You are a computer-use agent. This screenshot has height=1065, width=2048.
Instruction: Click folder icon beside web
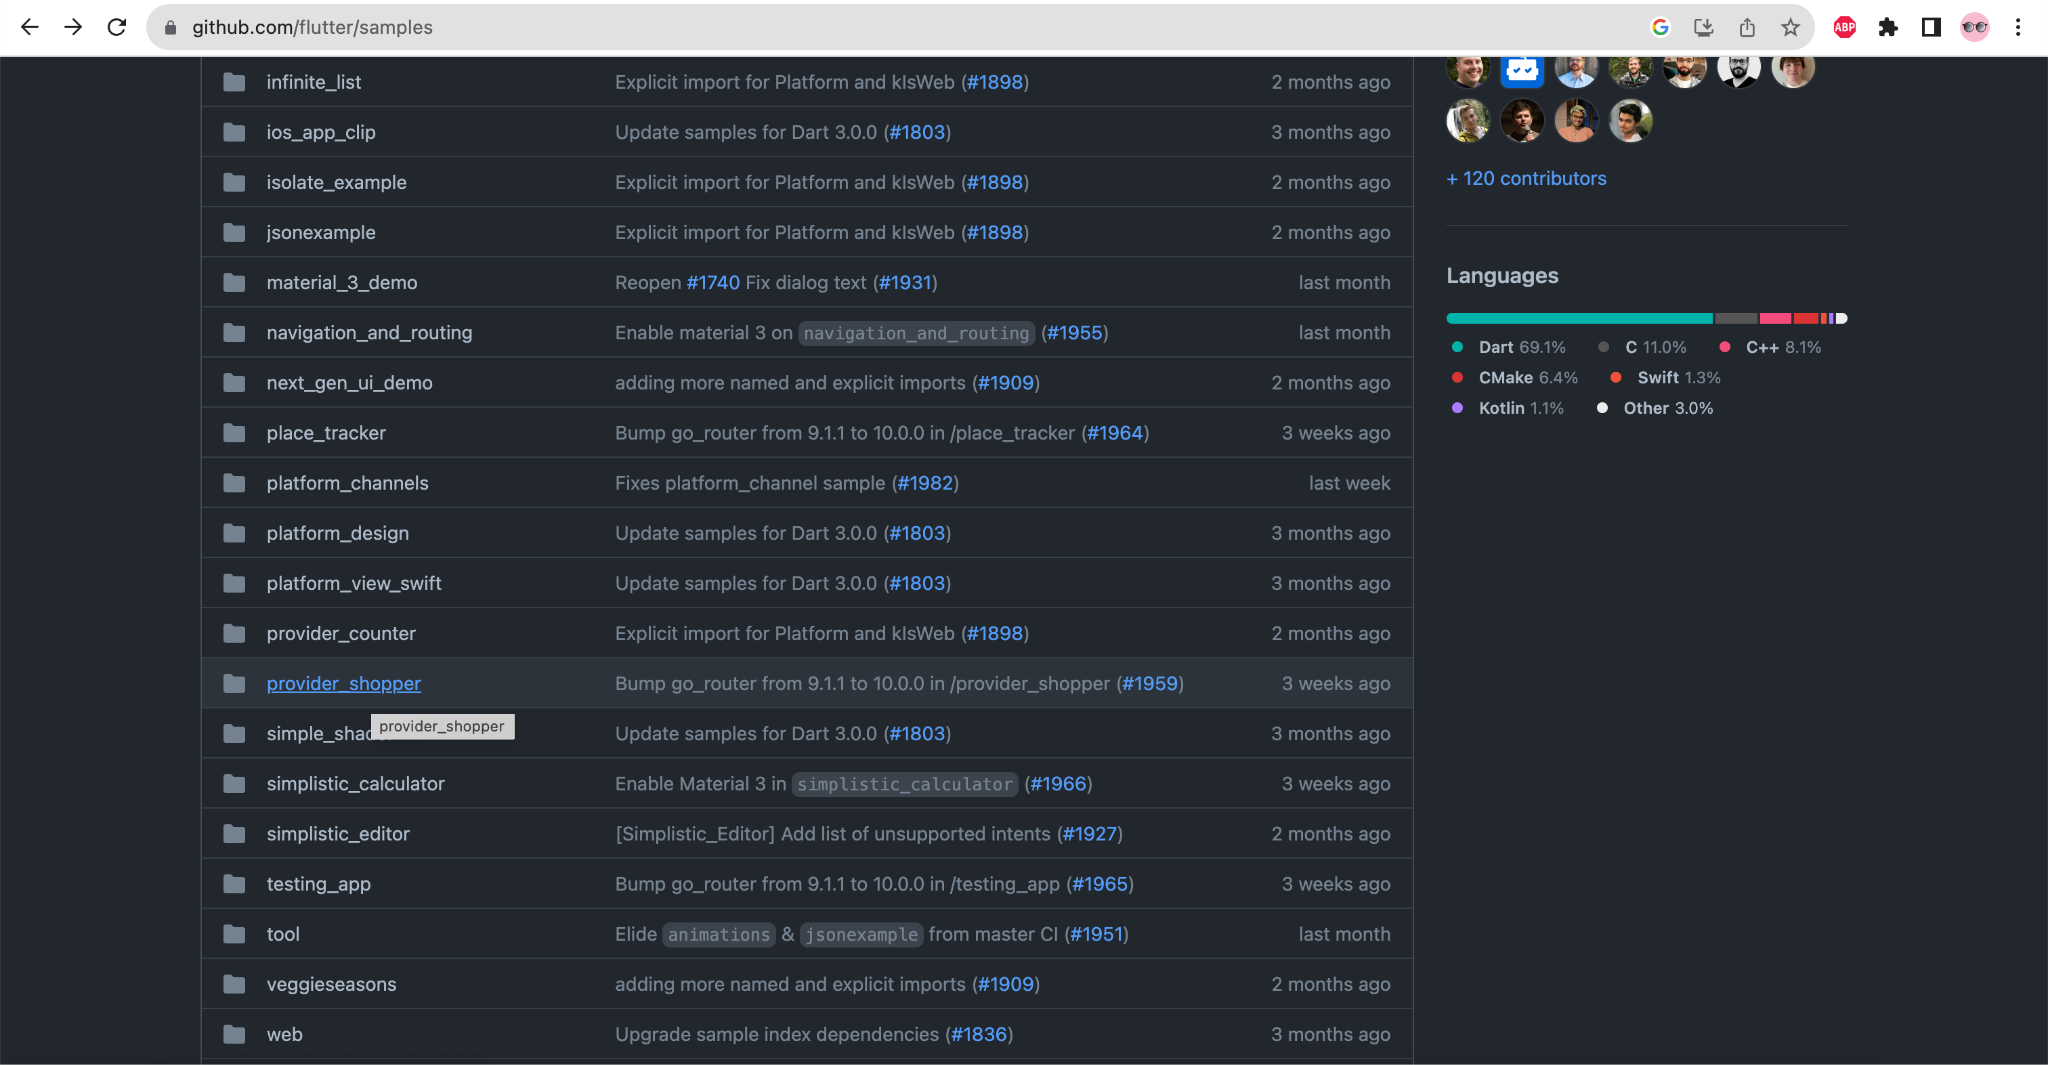pyautogui.click(x=234, y=1034)
